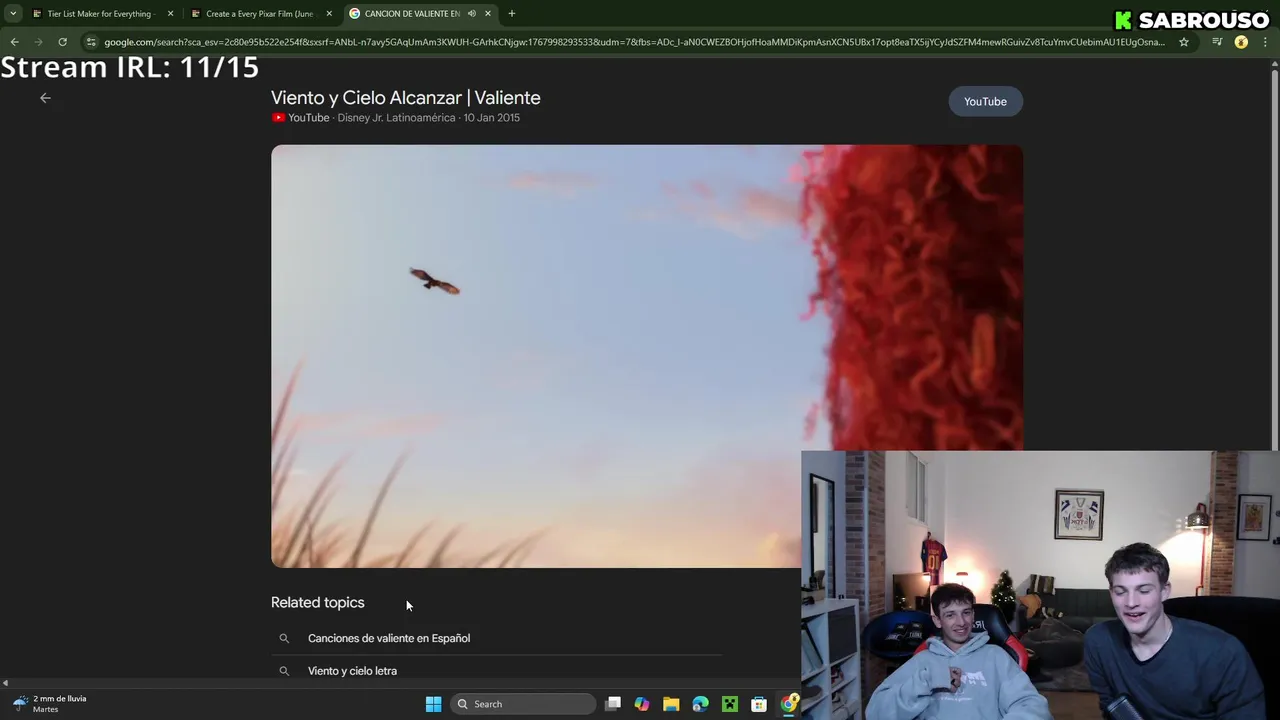Click the taskbar Search box
The height and width of the screenshot is (720, 1280).
[521, 704]
